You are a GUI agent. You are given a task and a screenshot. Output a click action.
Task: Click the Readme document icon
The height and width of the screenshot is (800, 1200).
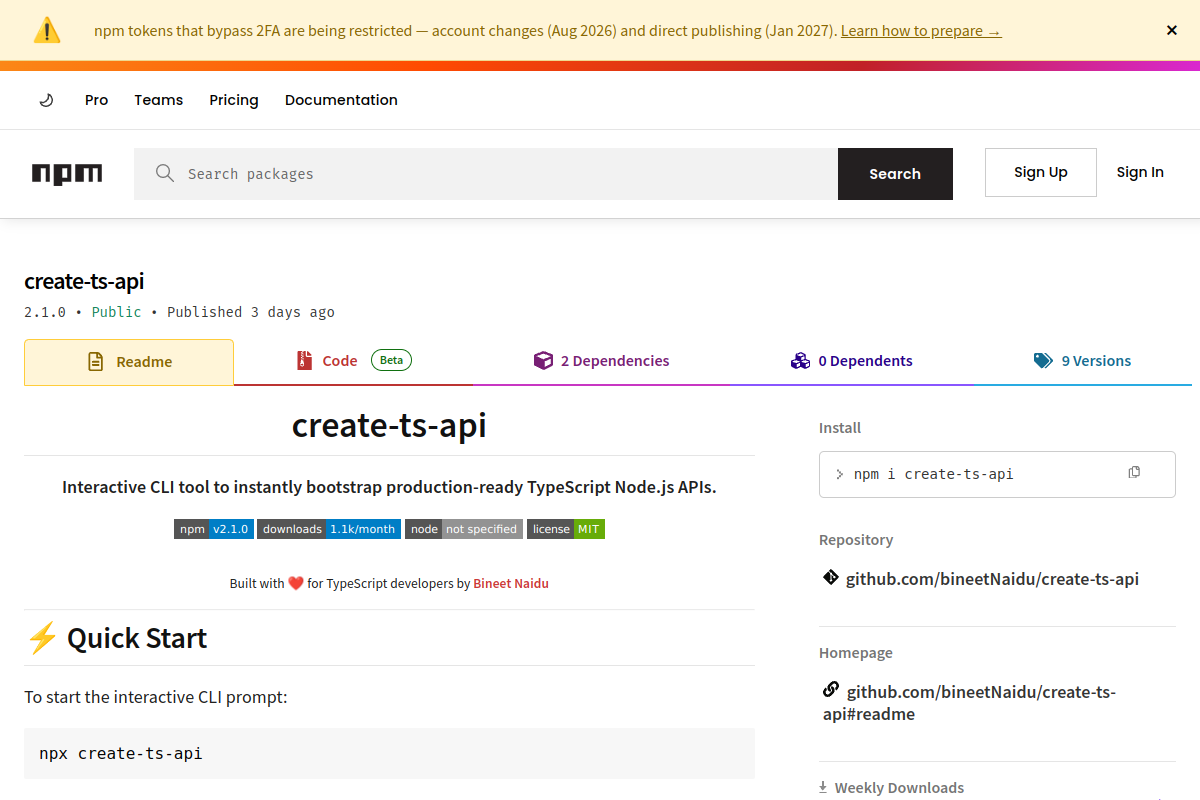click(96, 362)
